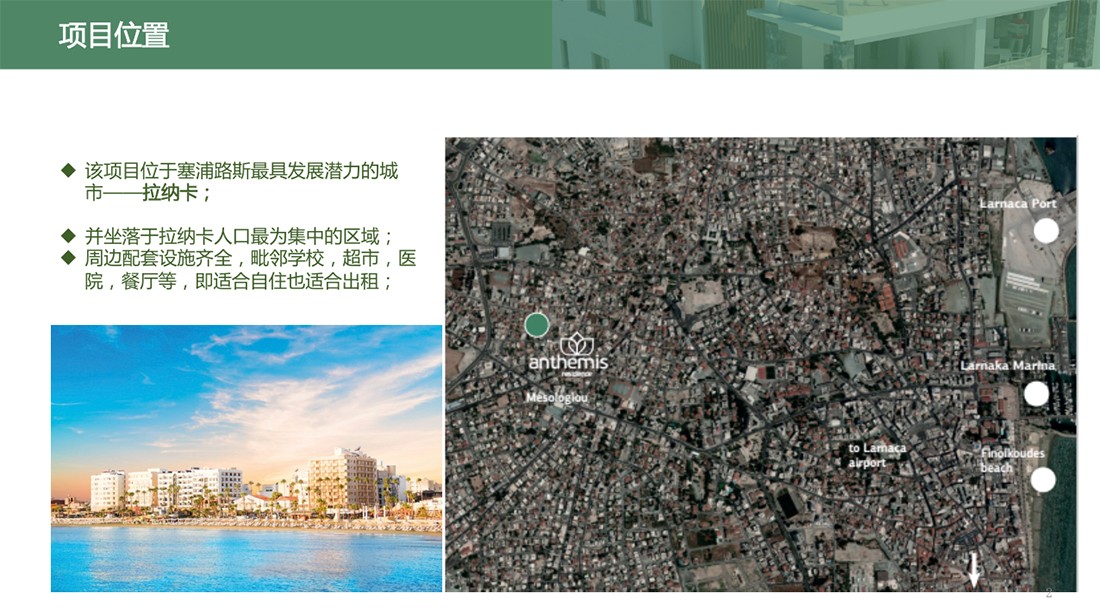Select the white circle by Larnaka Marina
The height and width of the screenshot is (612, 1100).
click(1036, 394)
